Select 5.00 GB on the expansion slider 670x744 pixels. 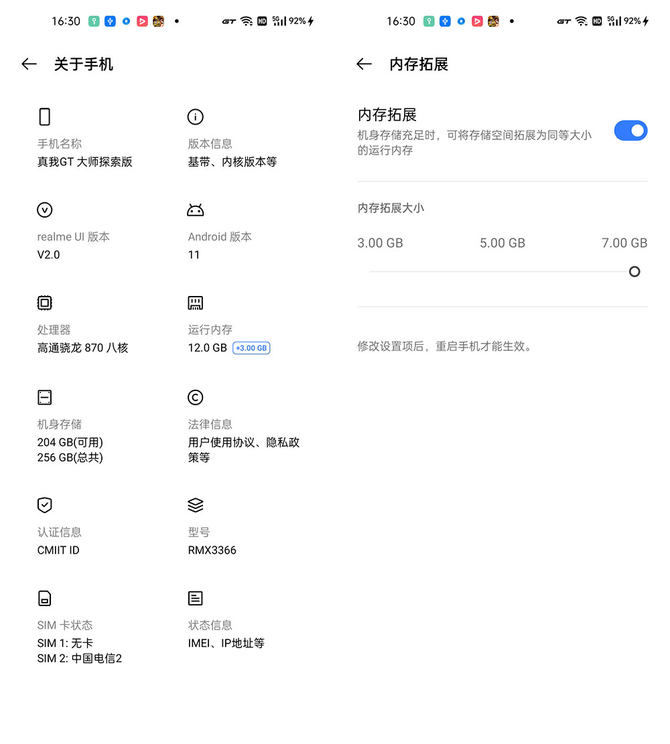click(502, 272)
